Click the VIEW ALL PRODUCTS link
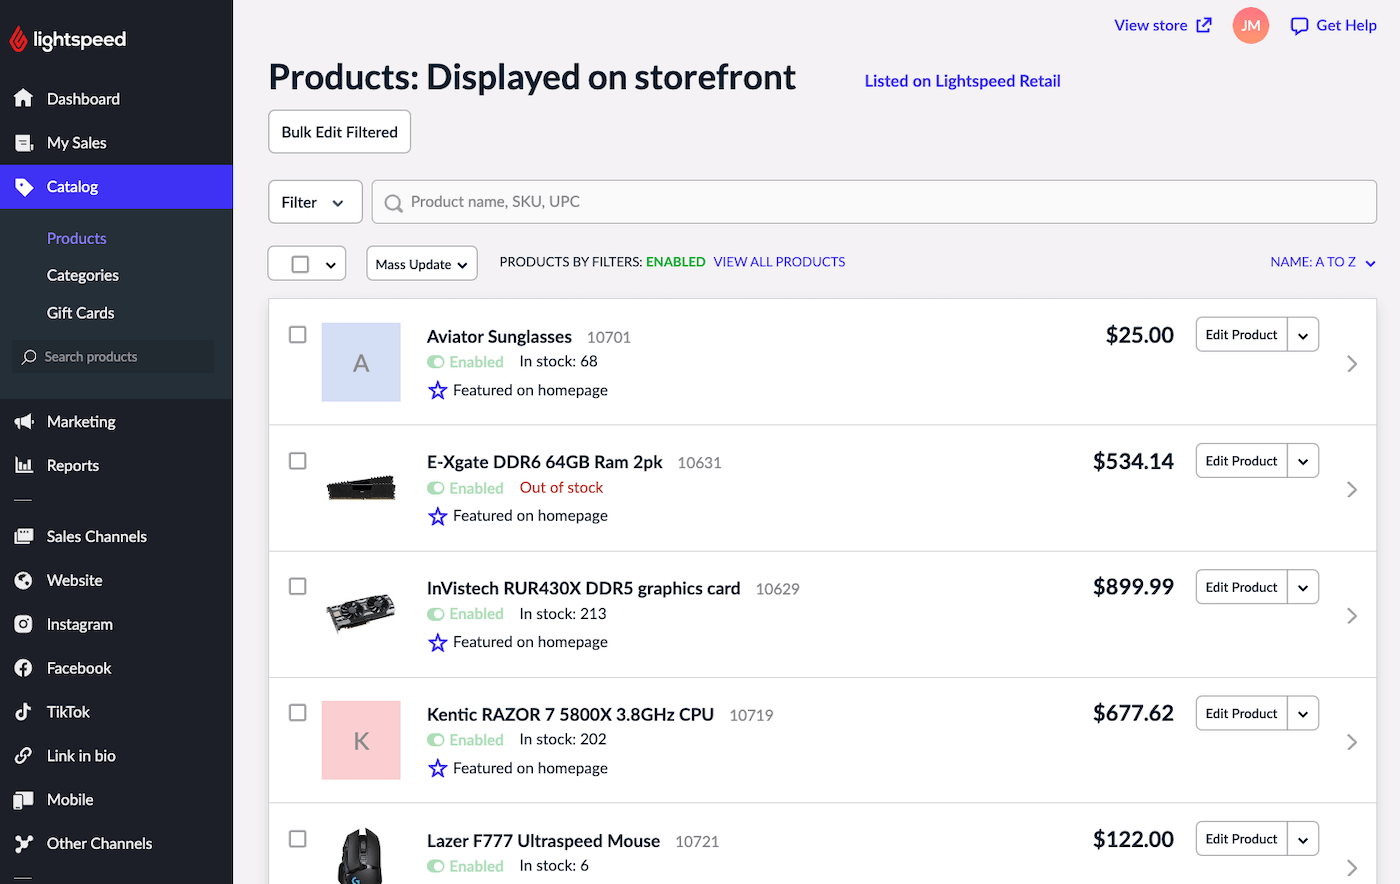1400x884 pixels. pyautogui.click(x=779, y=262)
